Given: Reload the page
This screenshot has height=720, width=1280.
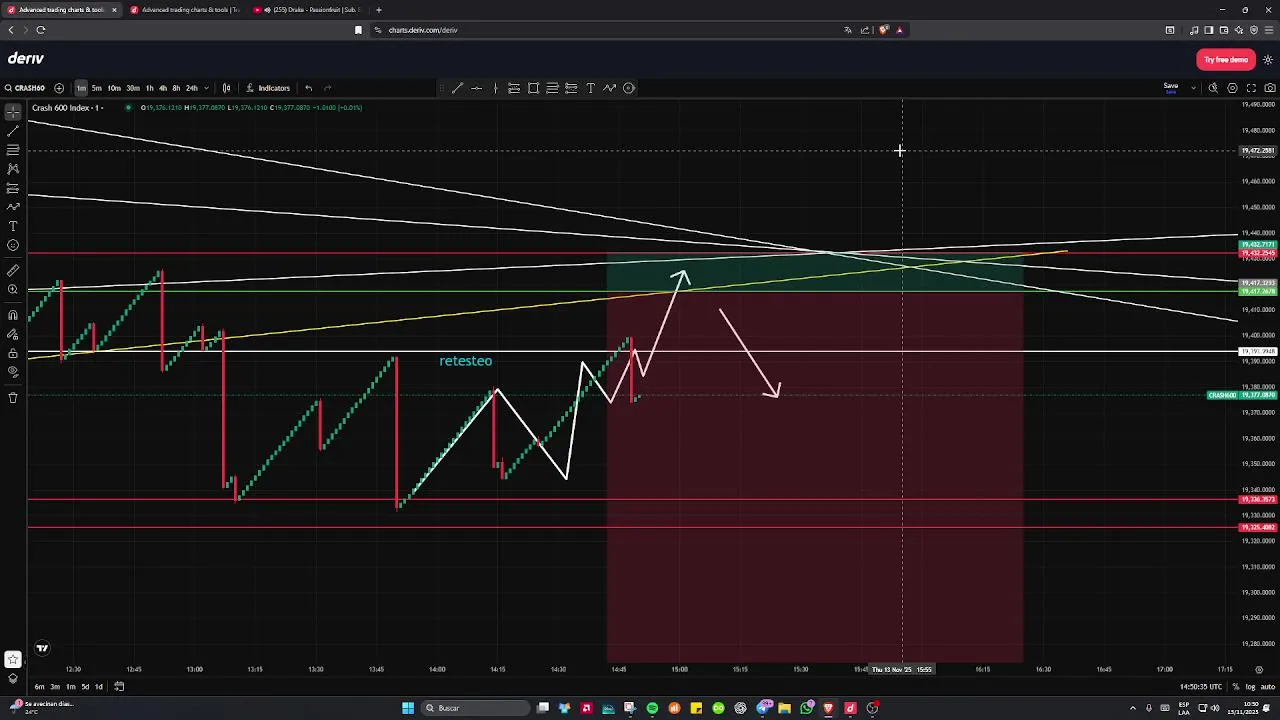Looking at the screenshot, I should pos(41,30).
